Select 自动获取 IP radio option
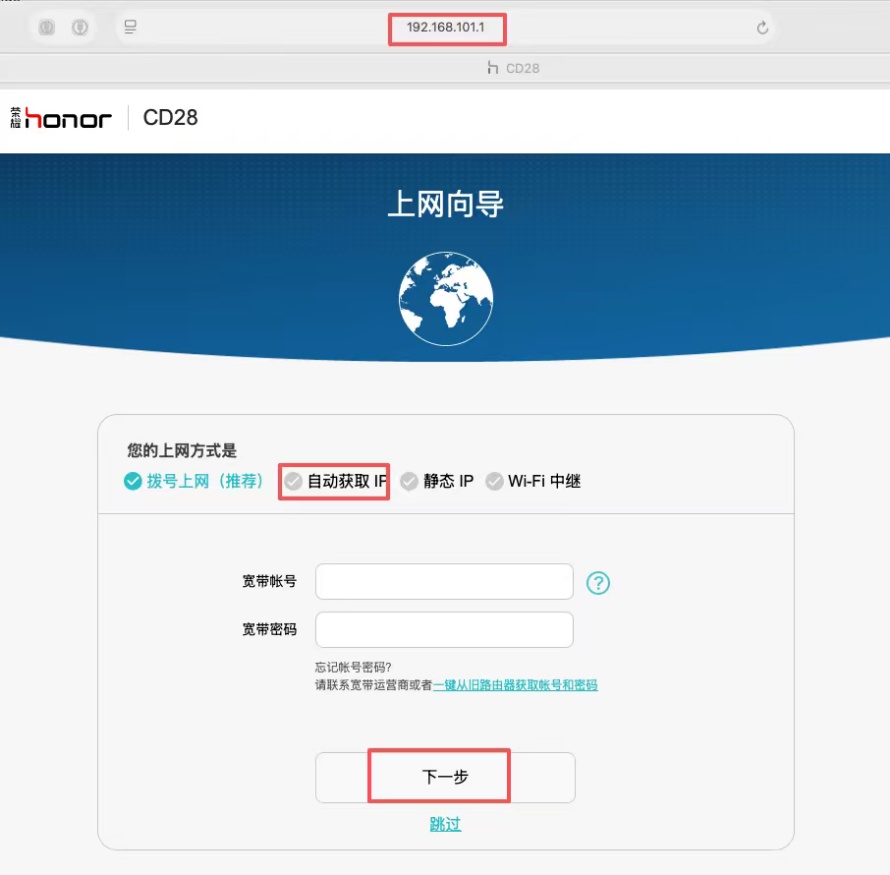Screen dimensions: 890x875 click(335, 481)
